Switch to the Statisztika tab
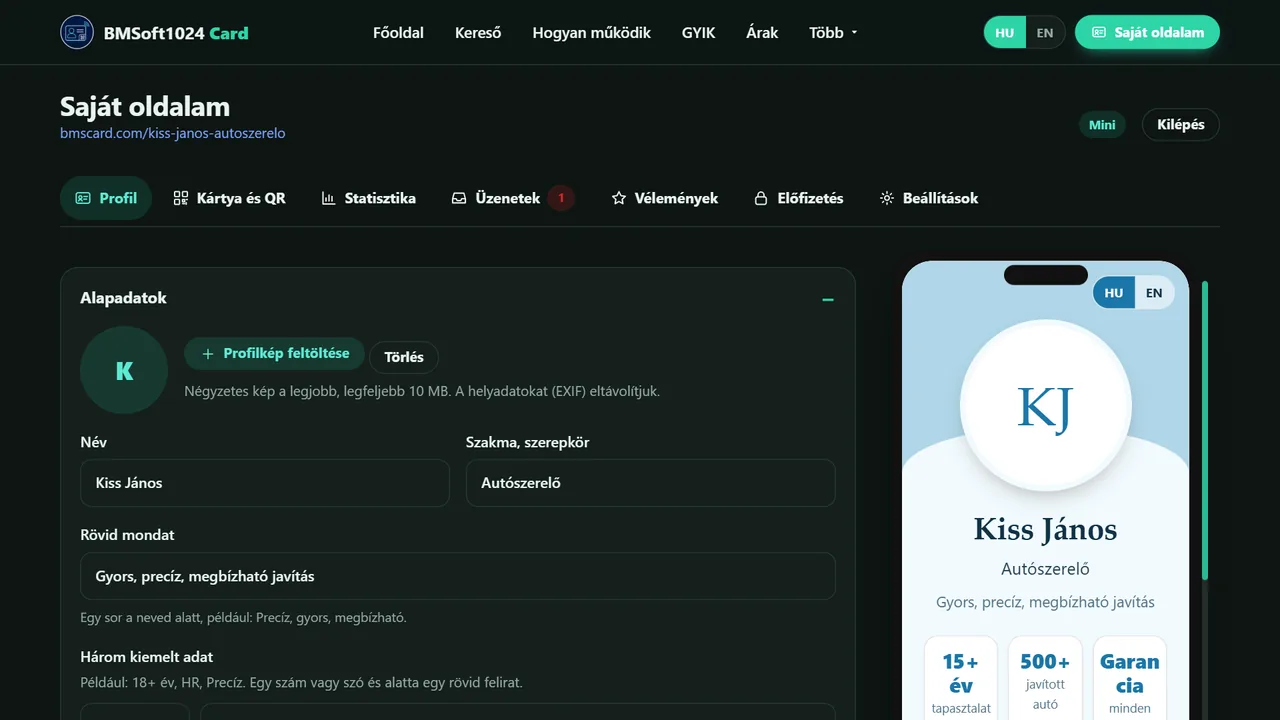The height and width of the screenshot is (720, 1280). click(368, 198)
